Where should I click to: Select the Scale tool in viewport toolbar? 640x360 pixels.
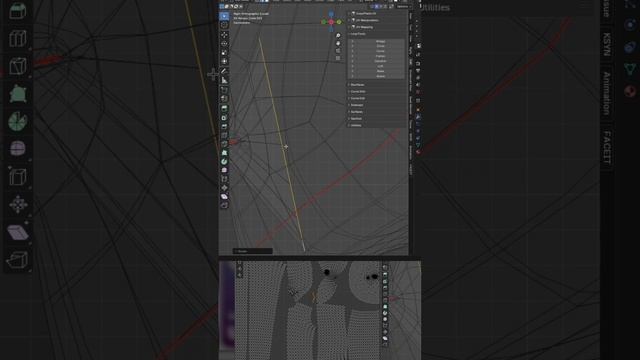coord(224,52)
